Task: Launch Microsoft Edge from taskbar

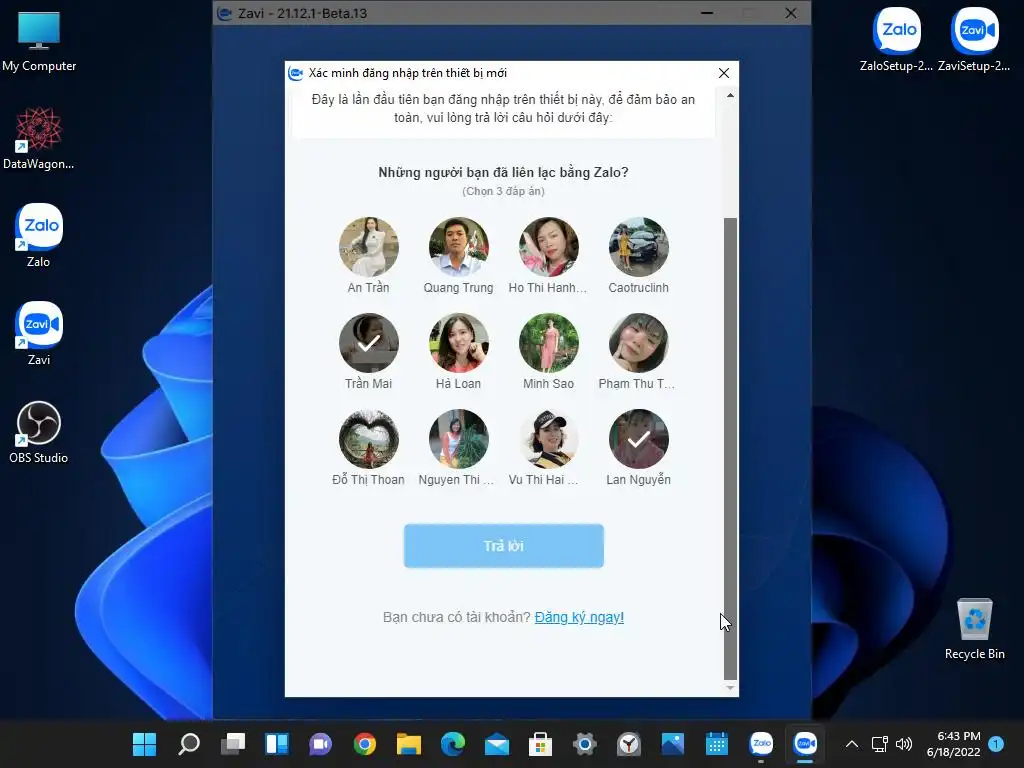Action: [x=453, y=744]
